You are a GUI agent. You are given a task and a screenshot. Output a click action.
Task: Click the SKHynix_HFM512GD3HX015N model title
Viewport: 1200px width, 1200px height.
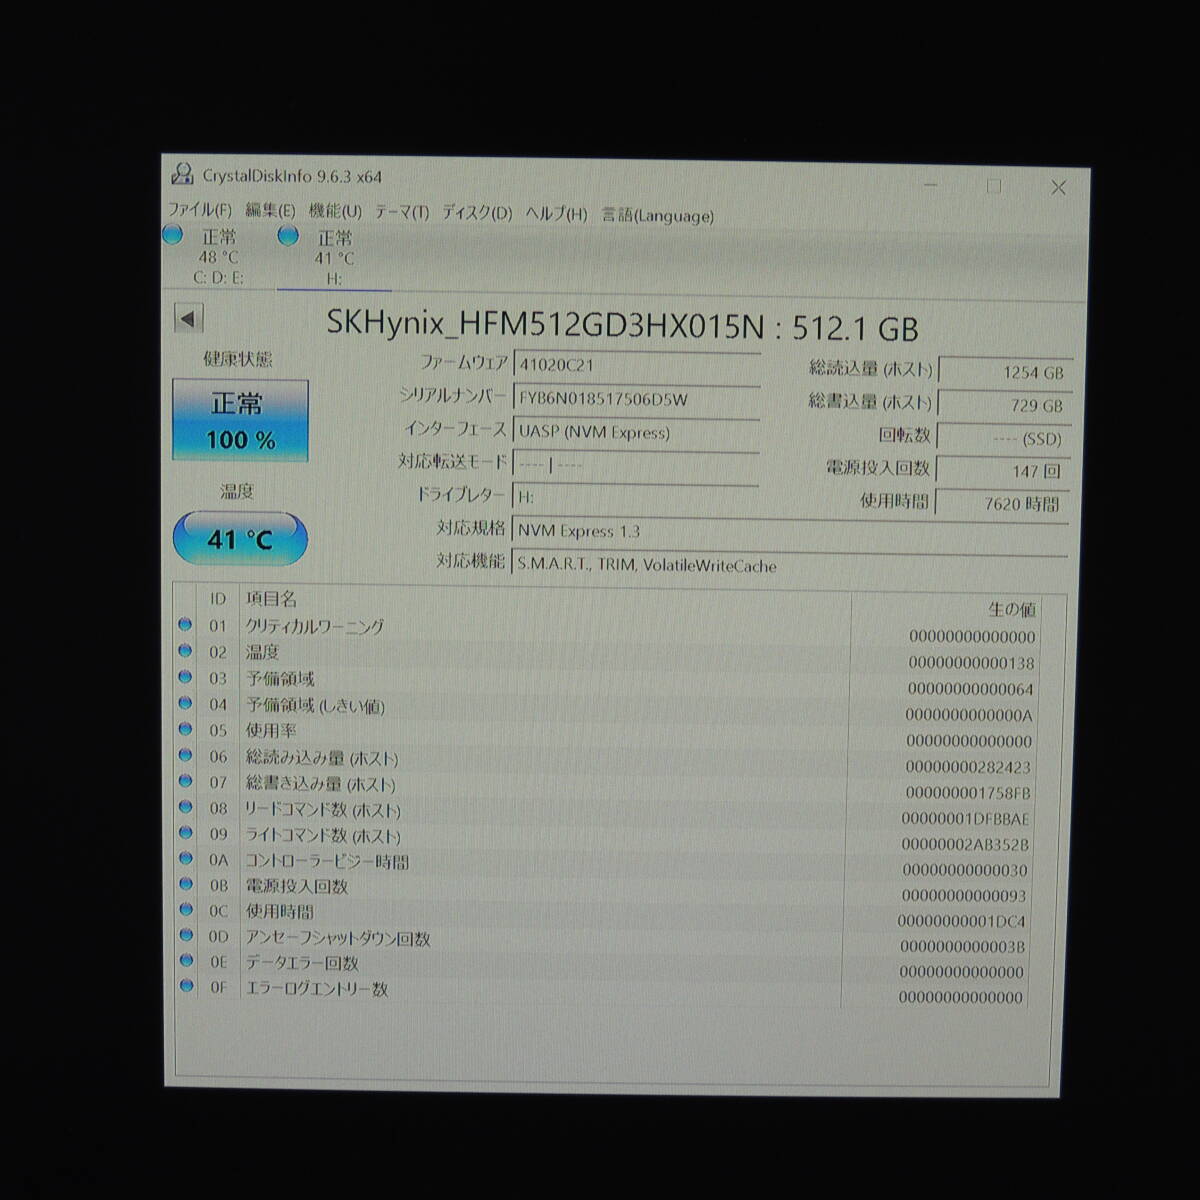click(x=546, y=325)
